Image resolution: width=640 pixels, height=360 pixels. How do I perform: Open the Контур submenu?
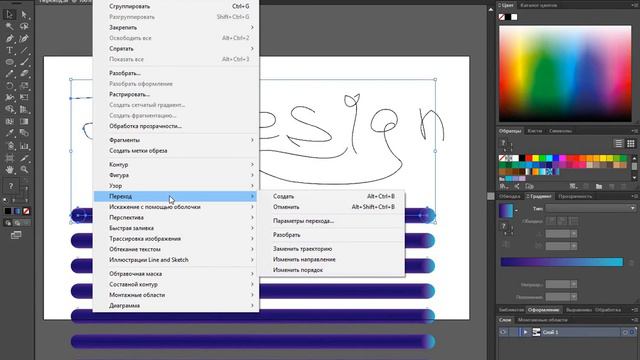(x=176, y=164)
